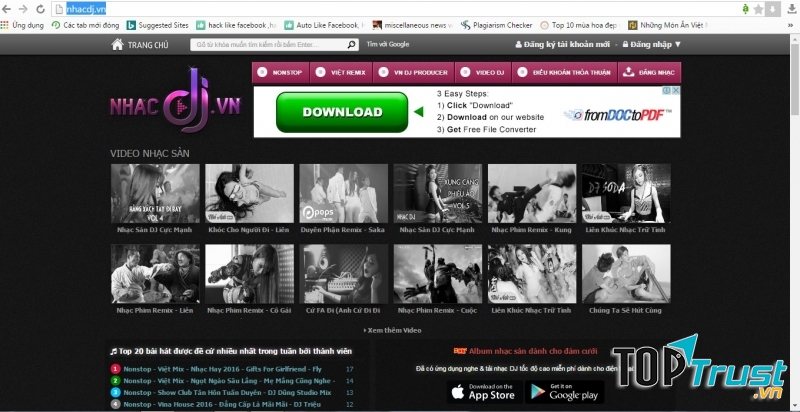Click the Google Play download badge
Screen dimensions: 800x412
point(565,392)
